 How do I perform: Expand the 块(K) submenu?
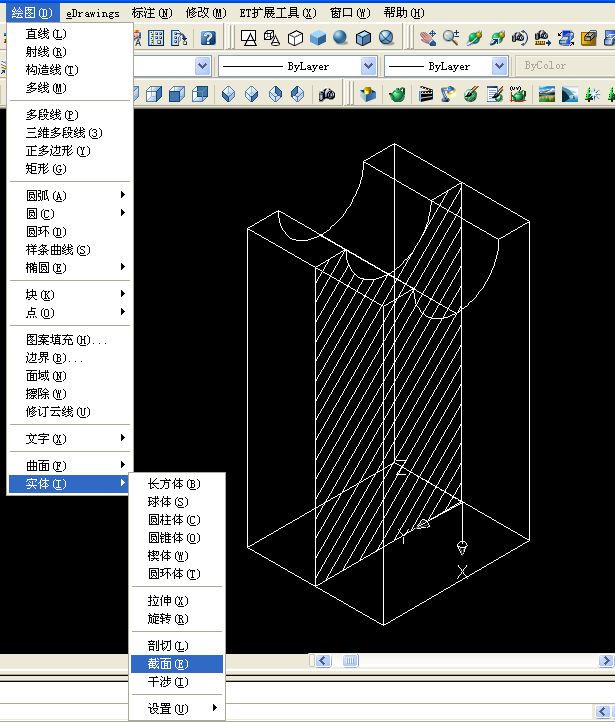coord(70,295)
